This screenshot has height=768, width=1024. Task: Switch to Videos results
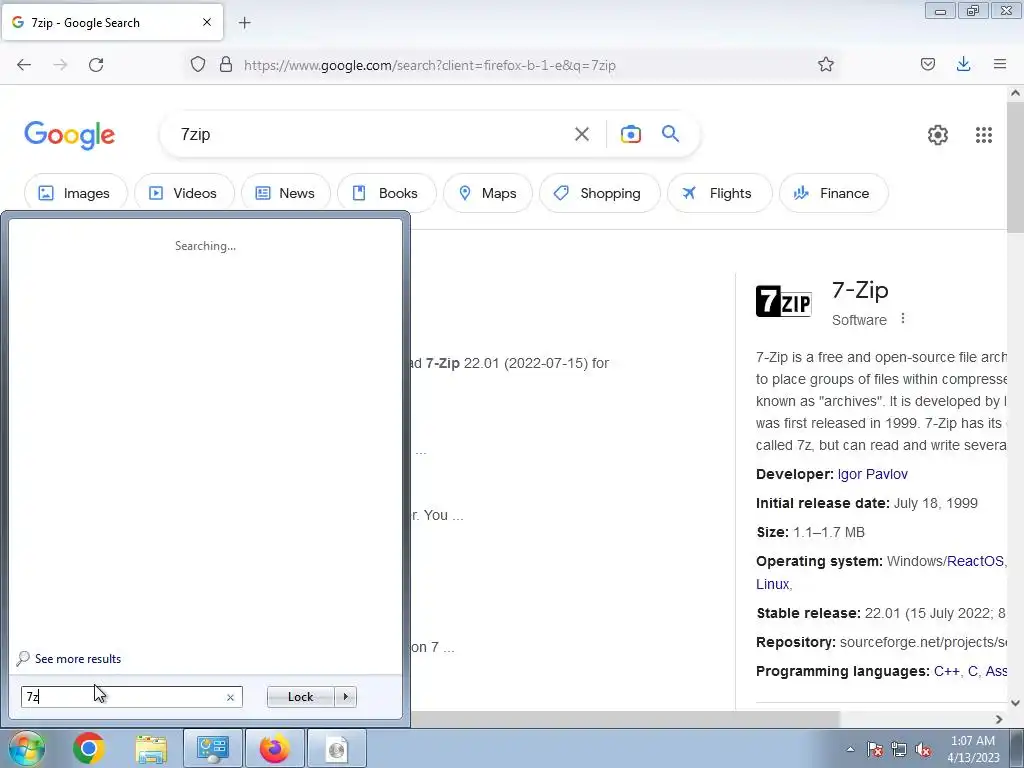point(184,193)
